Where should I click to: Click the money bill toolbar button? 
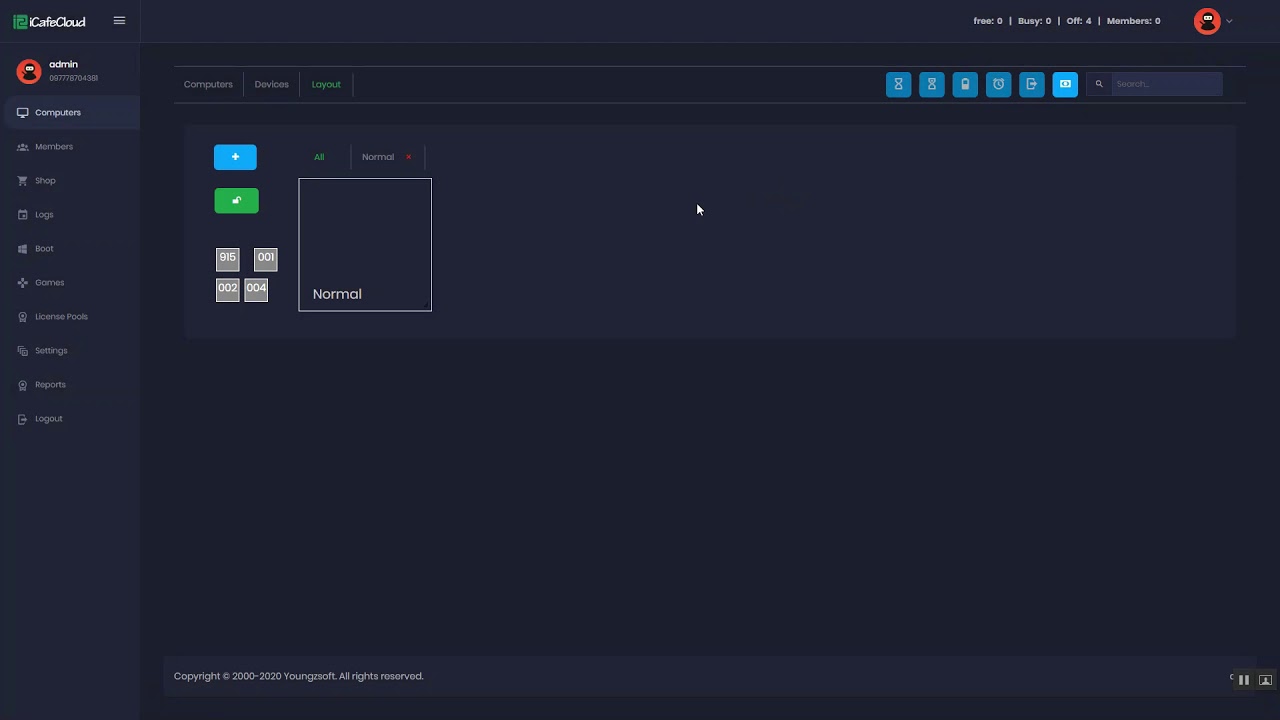[x=1065, y=84]
